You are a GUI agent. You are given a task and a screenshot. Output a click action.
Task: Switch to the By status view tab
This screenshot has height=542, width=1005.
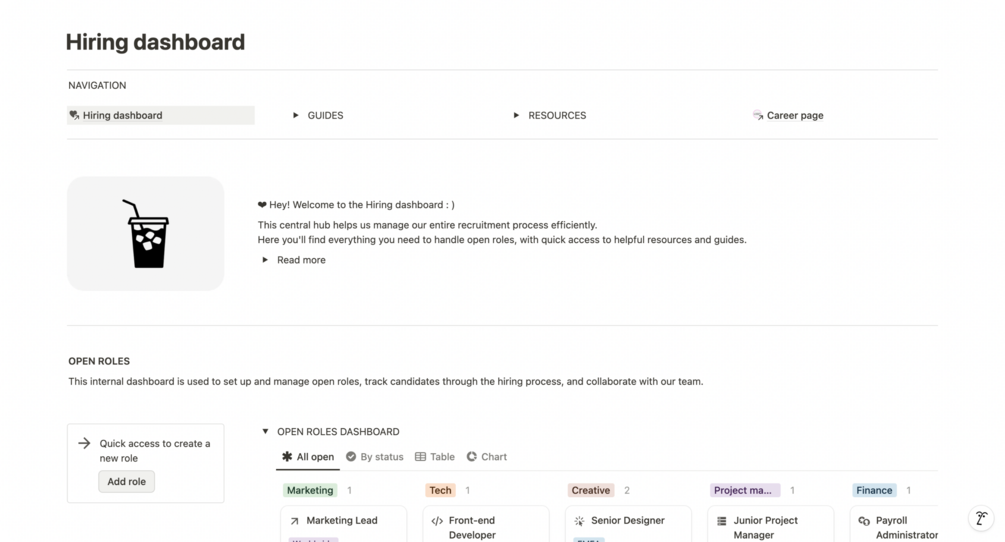[x=375, y=457]
